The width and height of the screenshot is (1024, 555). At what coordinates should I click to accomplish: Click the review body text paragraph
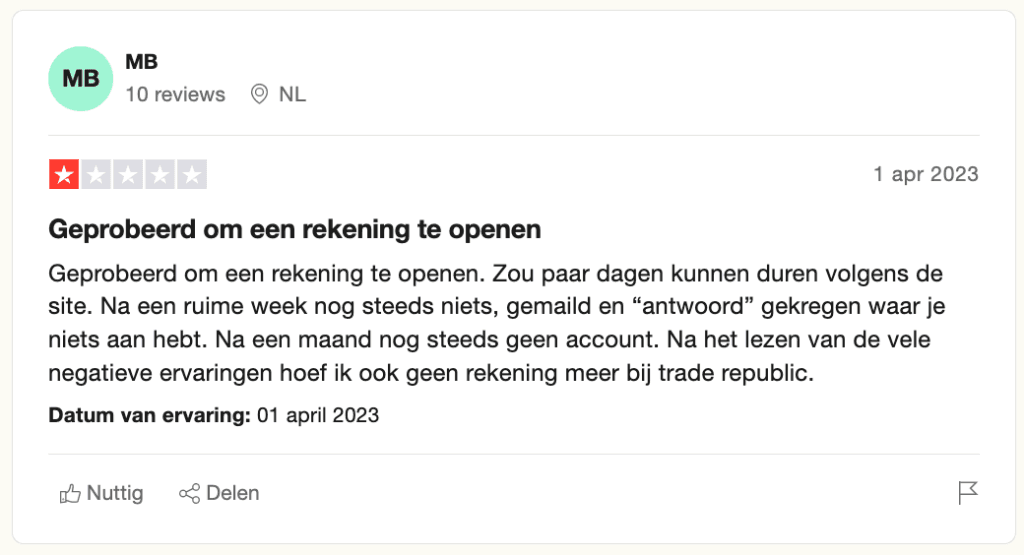point(495,324)
